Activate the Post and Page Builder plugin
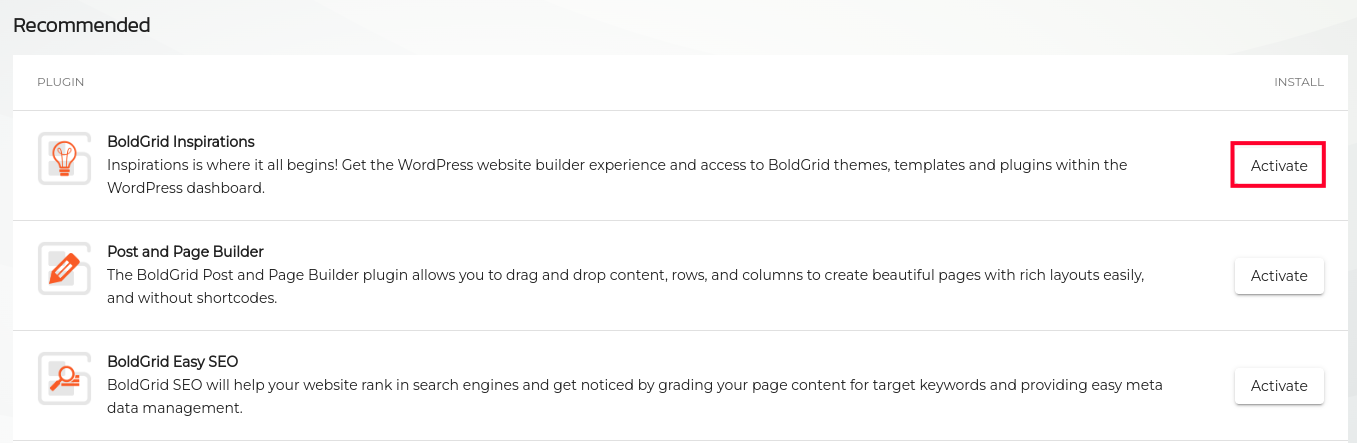 coord(1278,276)
